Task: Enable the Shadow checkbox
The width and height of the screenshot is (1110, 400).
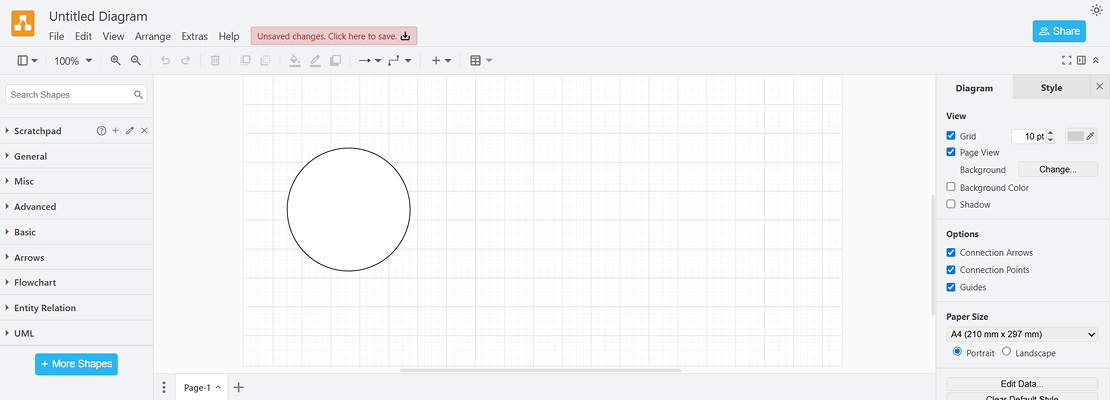Action: coord(951,204)
